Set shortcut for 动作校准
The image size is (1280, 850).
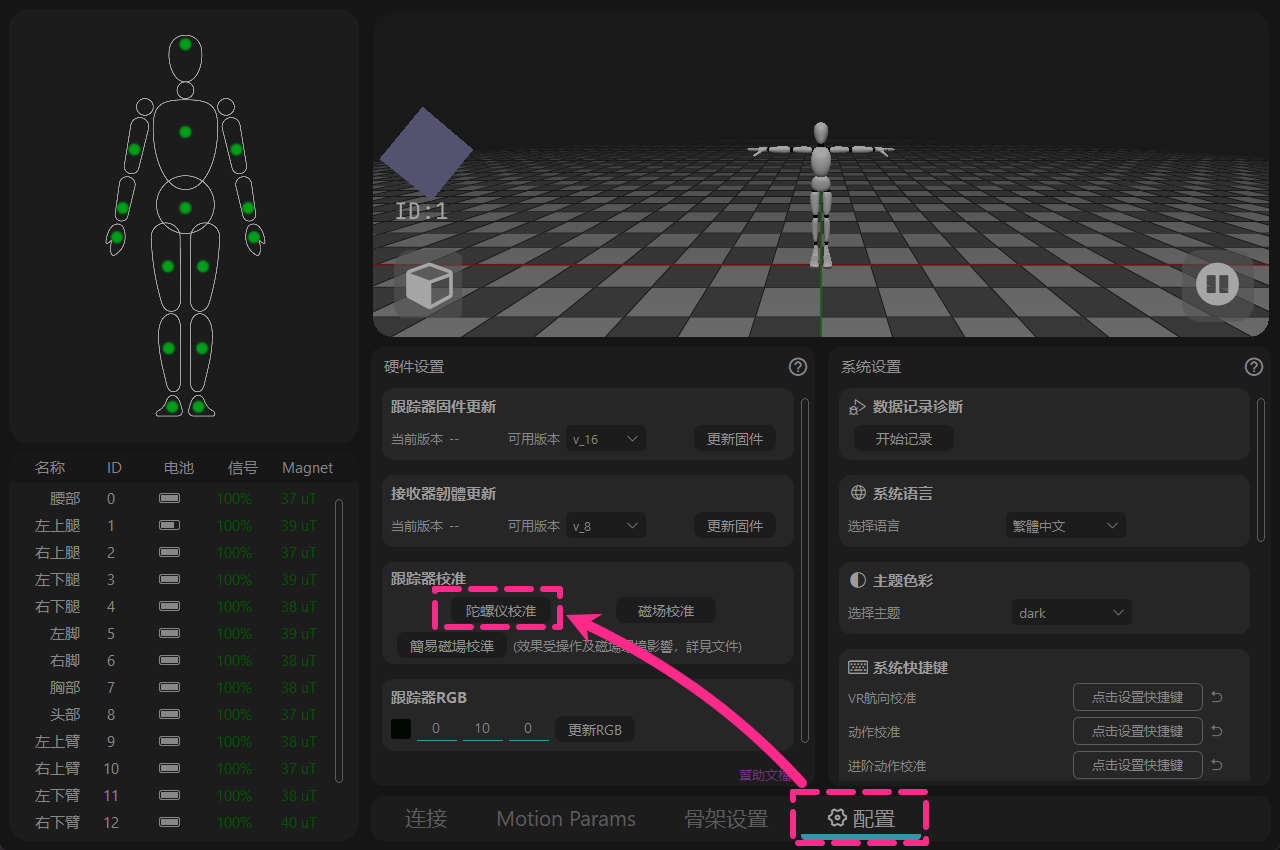point(1138,731)
